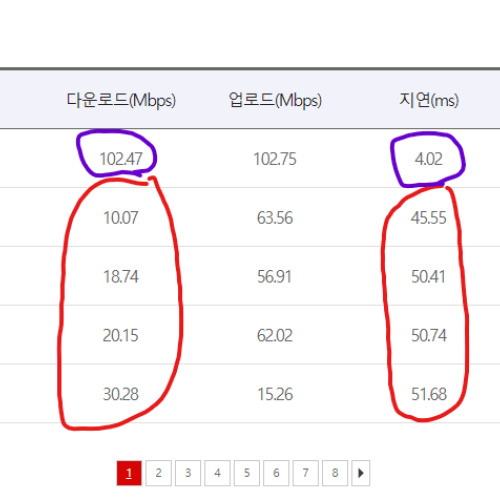Select download value 18.74

[121, 277]
